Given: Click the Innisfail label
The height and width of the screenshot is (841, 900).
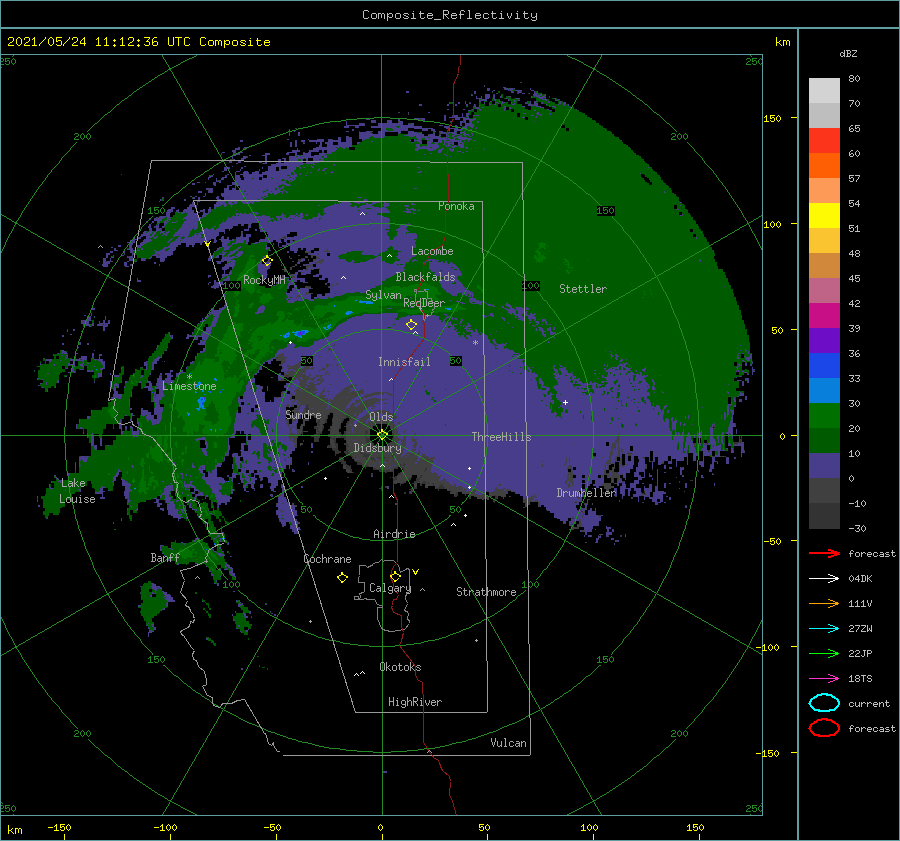Looking at the screenshot, I should (x=404, y=362).
